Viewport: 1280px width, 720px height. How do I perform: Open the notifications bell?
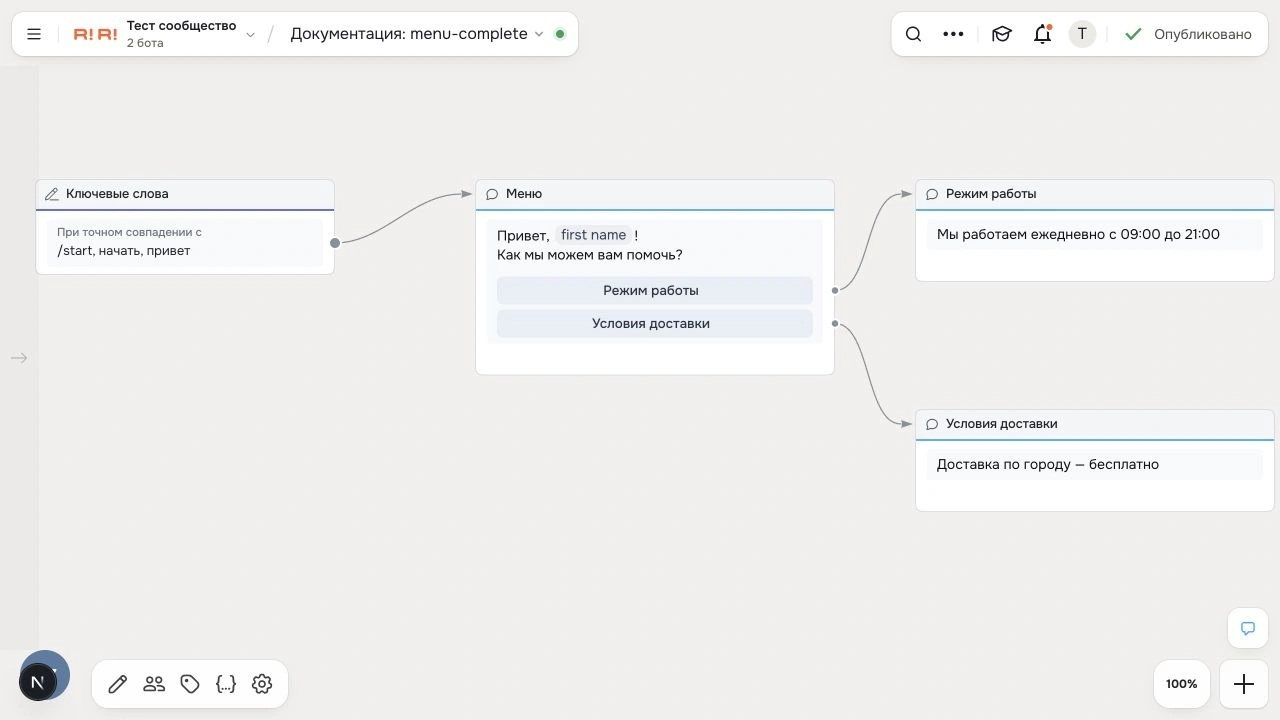click(1042, 34)
